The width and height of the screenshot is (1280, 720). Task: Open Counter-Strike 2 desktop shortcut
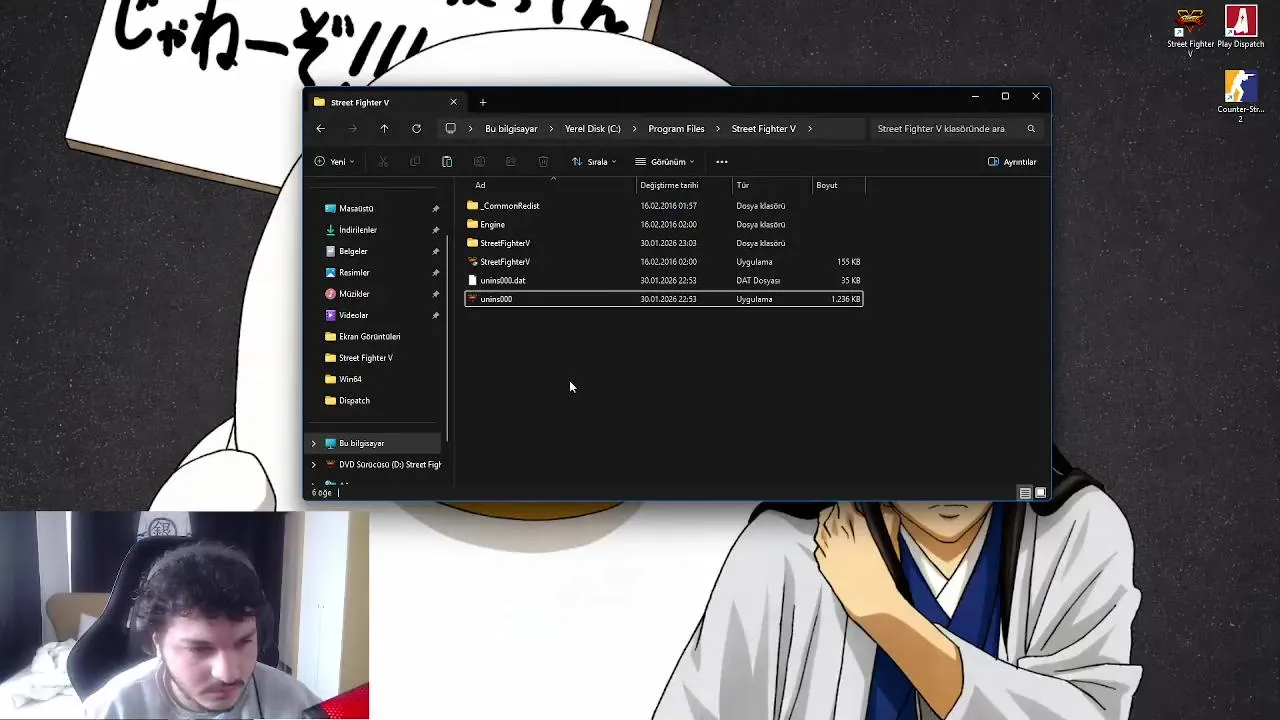[x=1241, y=96]
